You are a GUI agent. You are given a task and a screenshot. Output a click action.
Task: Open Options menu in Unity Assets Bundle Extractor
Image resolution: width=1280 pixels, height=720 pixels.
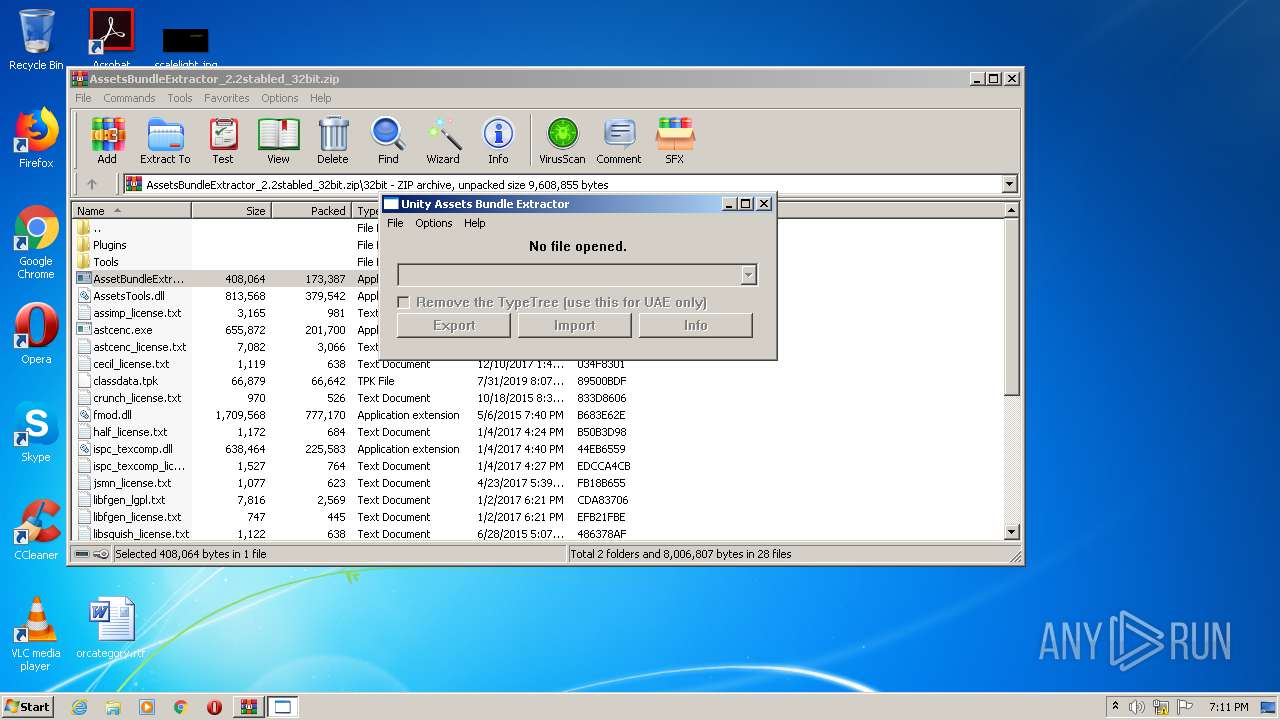click(x=434, y=223)
